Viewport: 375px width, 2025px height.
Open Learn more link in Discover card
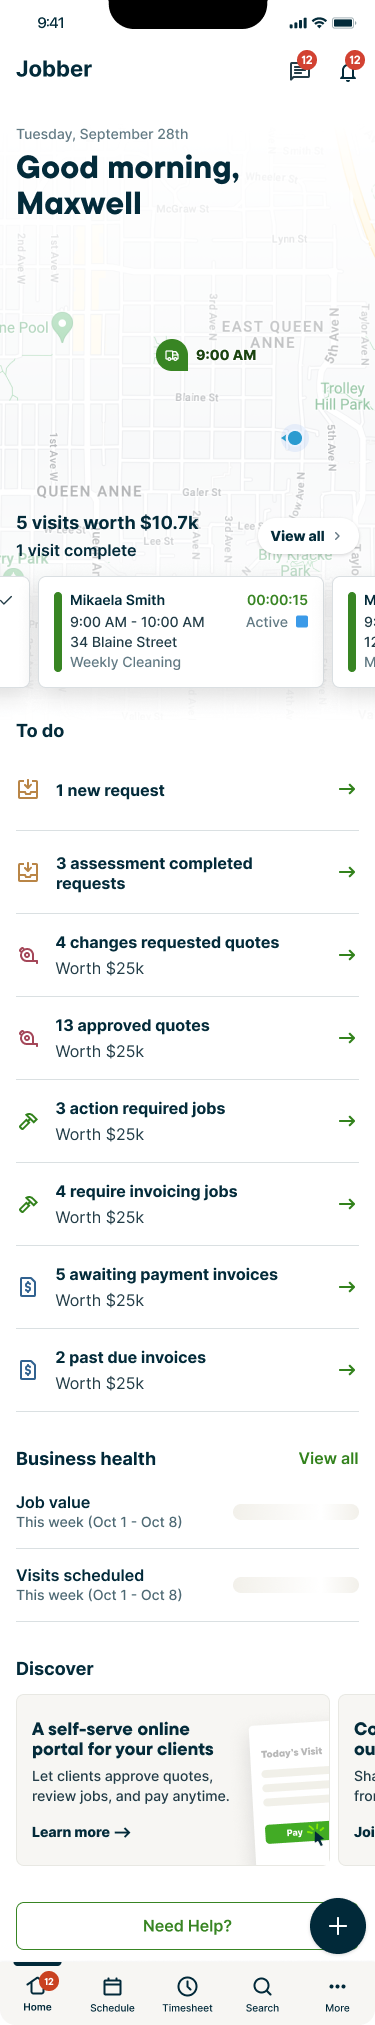pyautogui.click(x=81, y=1832)
